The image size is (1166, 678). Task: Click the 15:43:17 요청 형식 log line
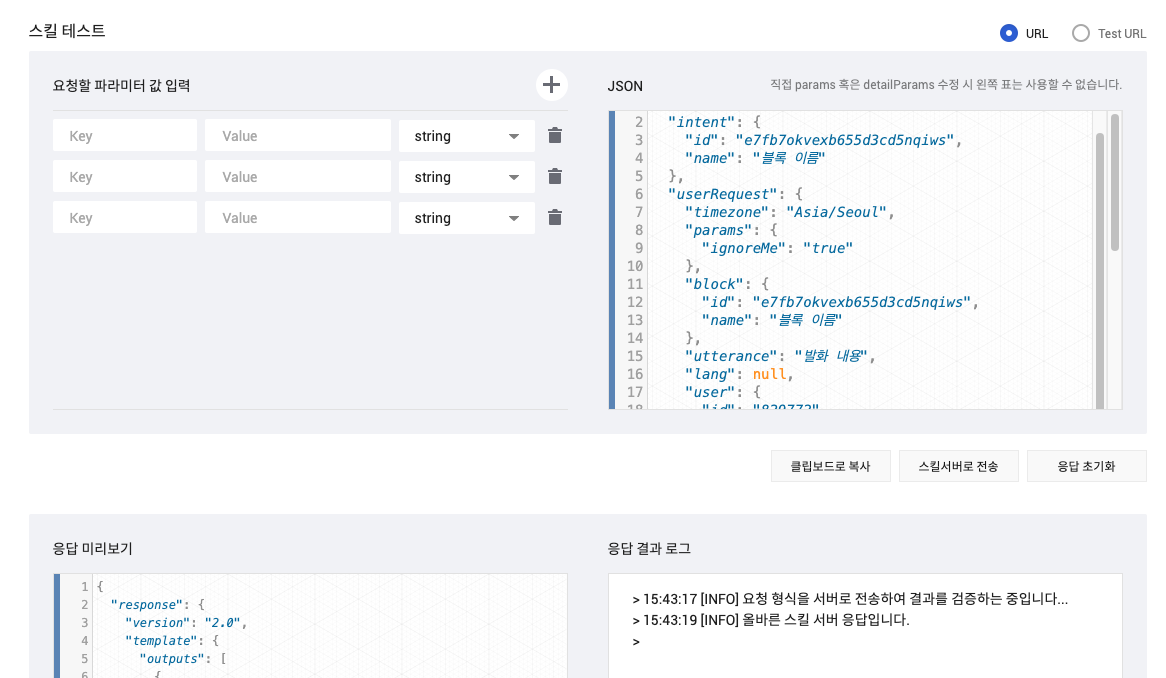(850, 599)
